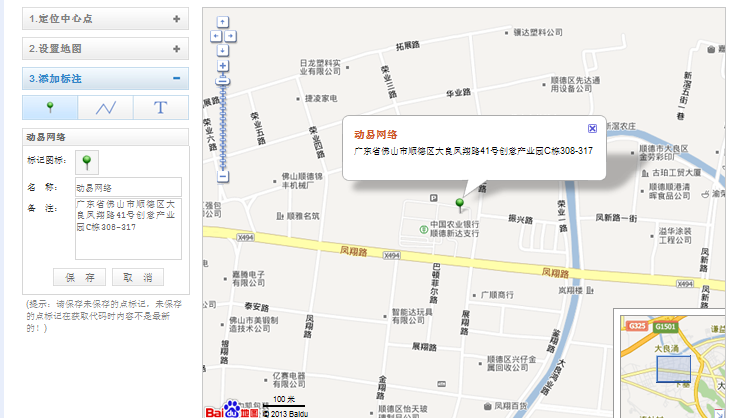The width and height of the screenshot is (732, 418).
Task: Click the Baidu map logo
Action: [232, 410]
